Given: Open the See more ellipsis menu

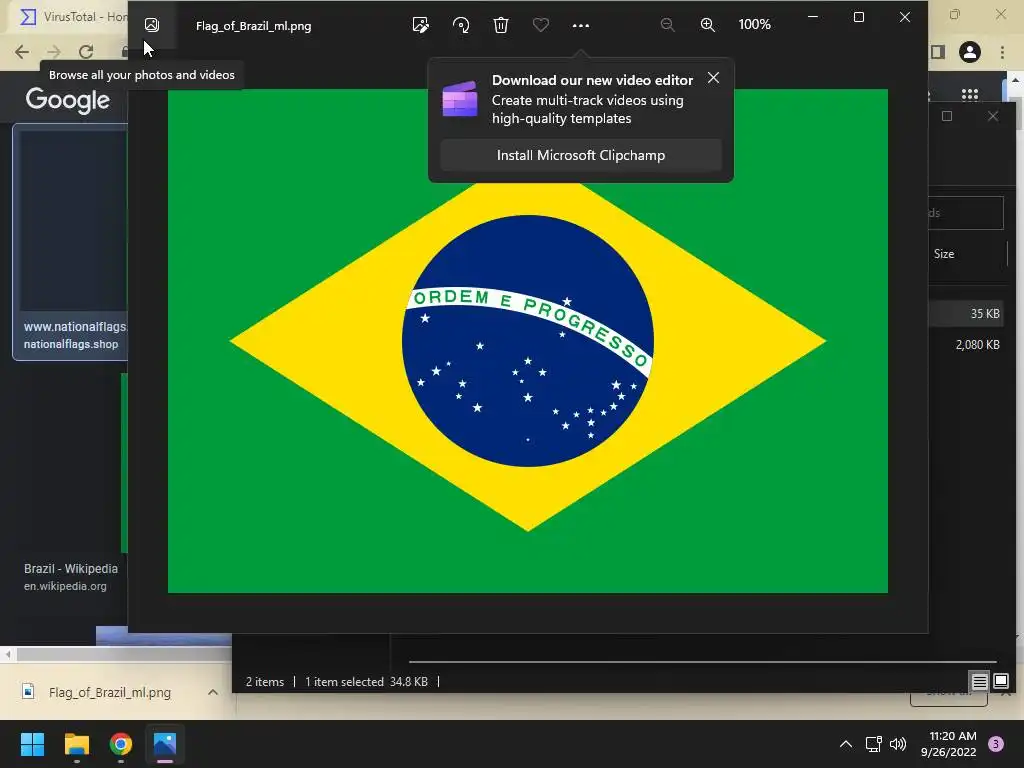Looking at the screenshot, I should (x=581, y=25).
